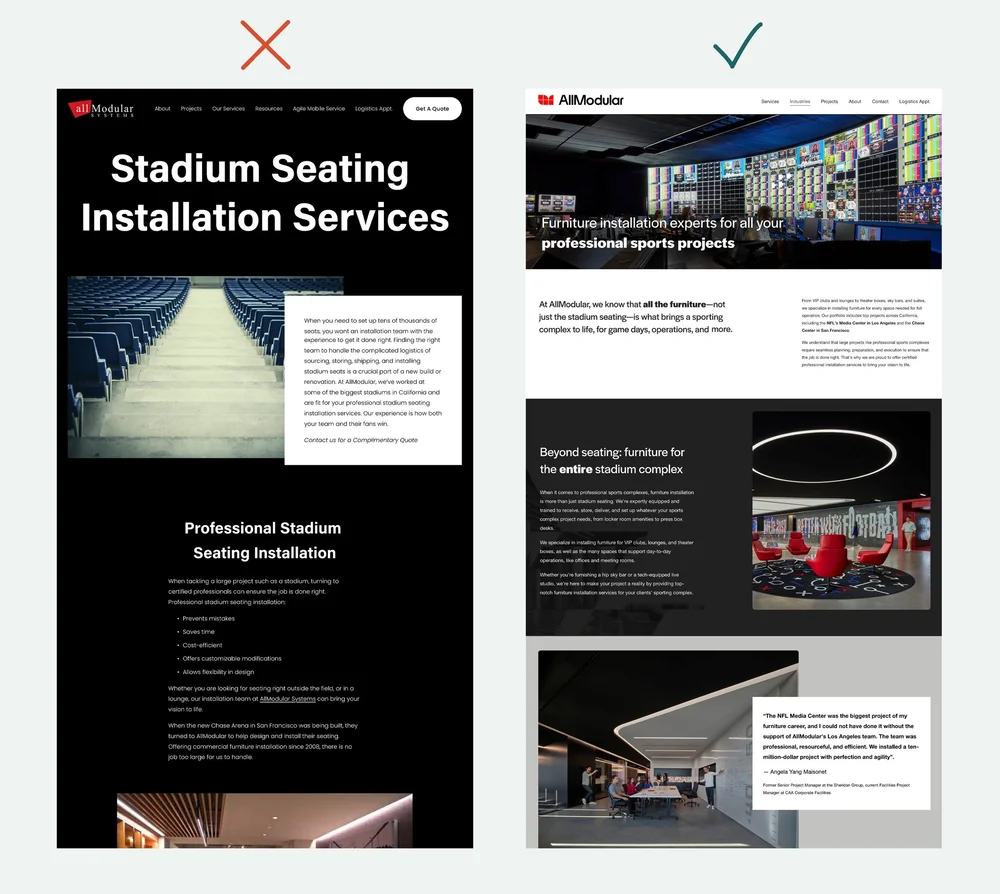
Task: Open About in the right white navbar
Action: (855, 101)
